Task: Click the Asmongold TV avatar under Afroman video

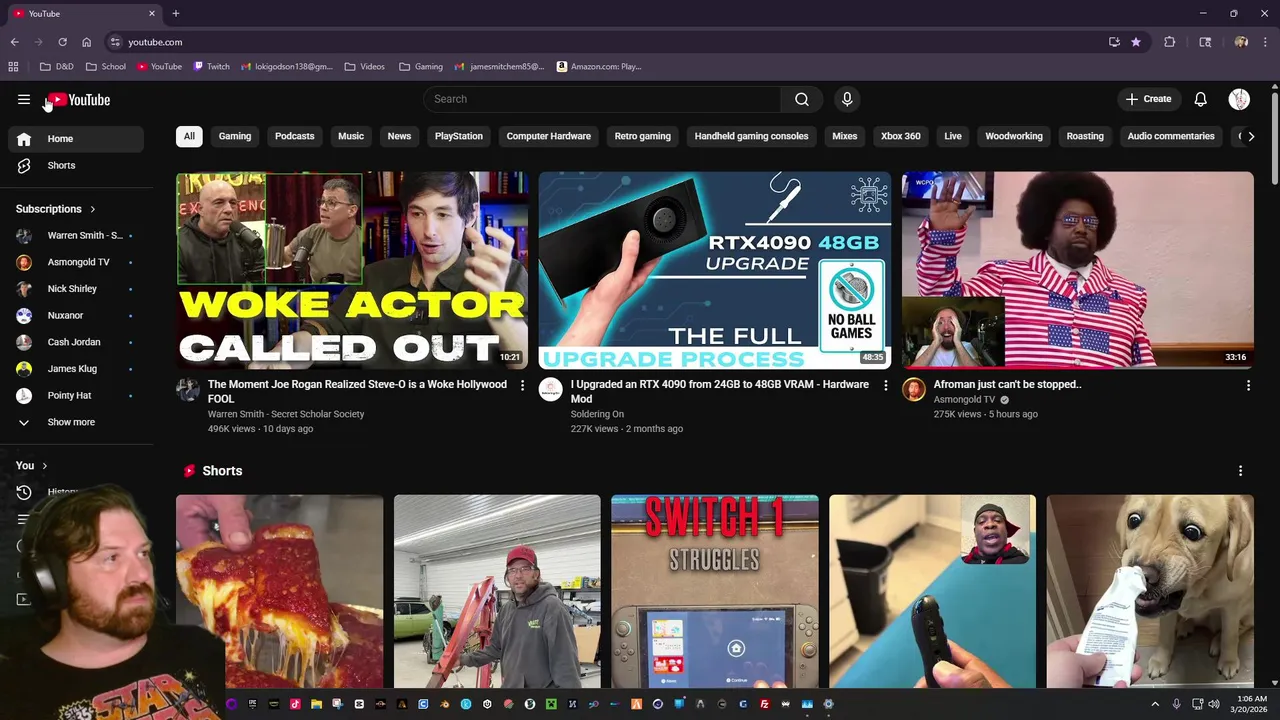Action: [914, 390]
